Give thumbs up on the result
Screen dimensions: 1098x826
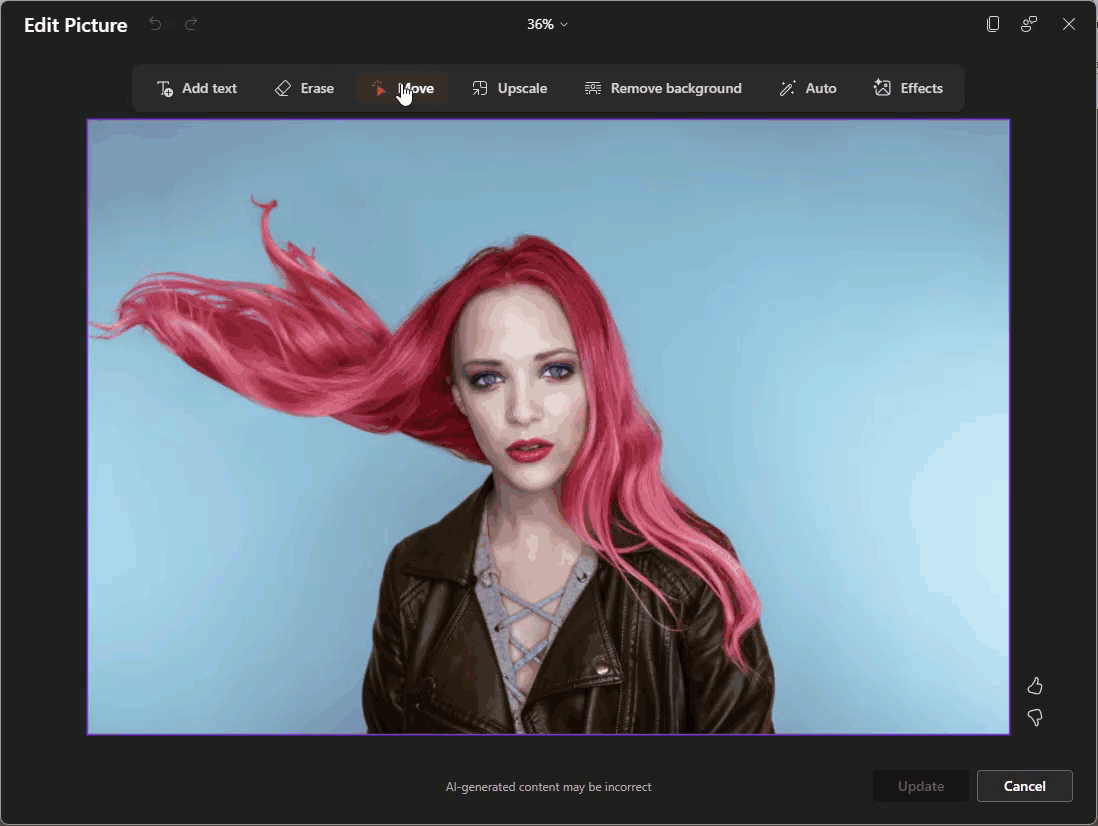pyautogui.click(x=1035, y=686)
